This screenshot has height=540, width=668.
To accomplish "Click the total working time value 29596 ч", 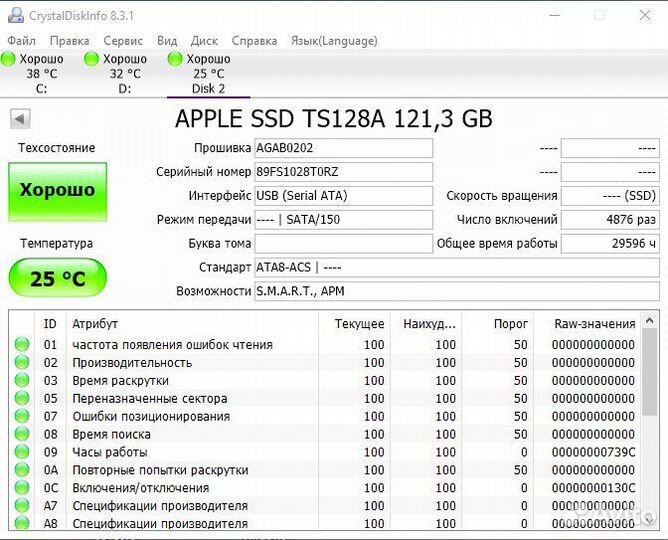I will click(610, 244).
